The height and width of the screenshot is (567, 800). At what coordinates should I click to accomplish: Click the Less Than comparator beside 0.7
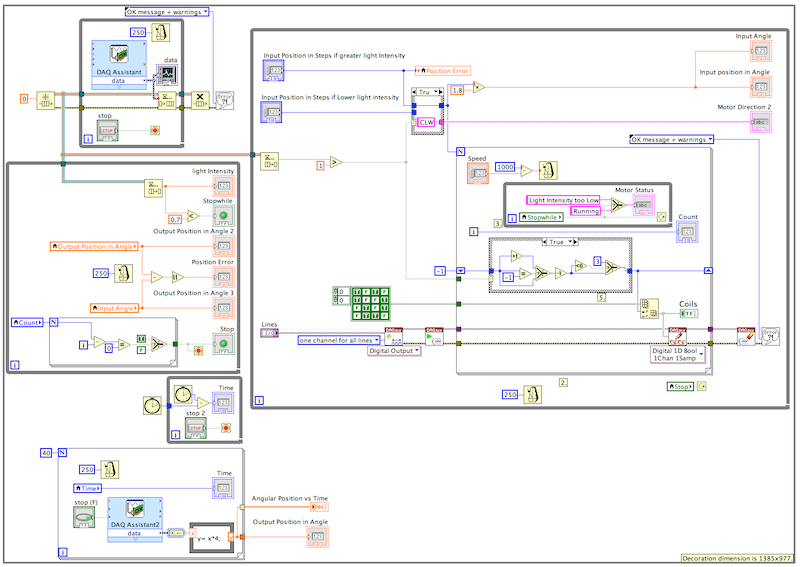[193, 216]
